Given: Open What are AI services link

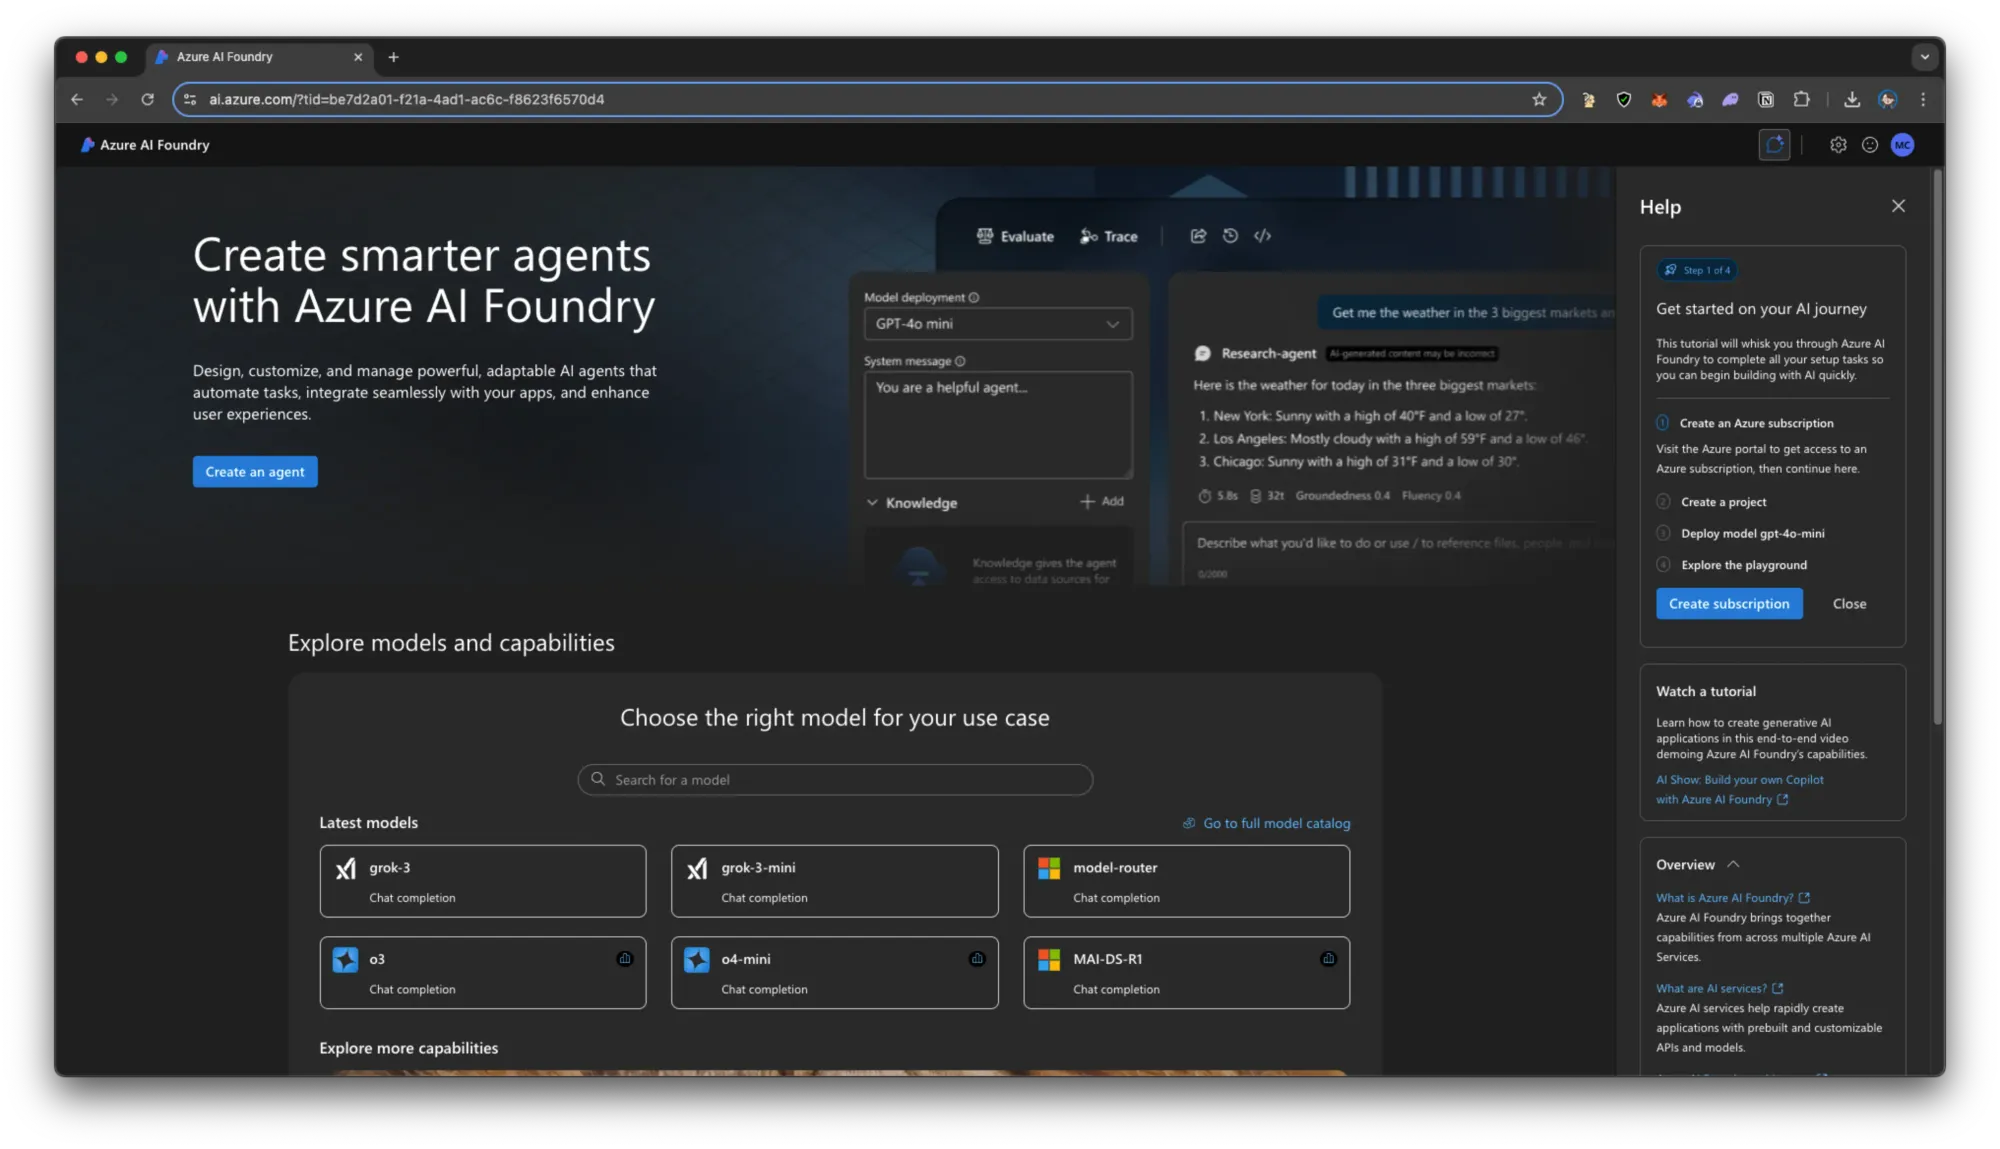Looking at the screenshot, I should tap(1719, 989).
